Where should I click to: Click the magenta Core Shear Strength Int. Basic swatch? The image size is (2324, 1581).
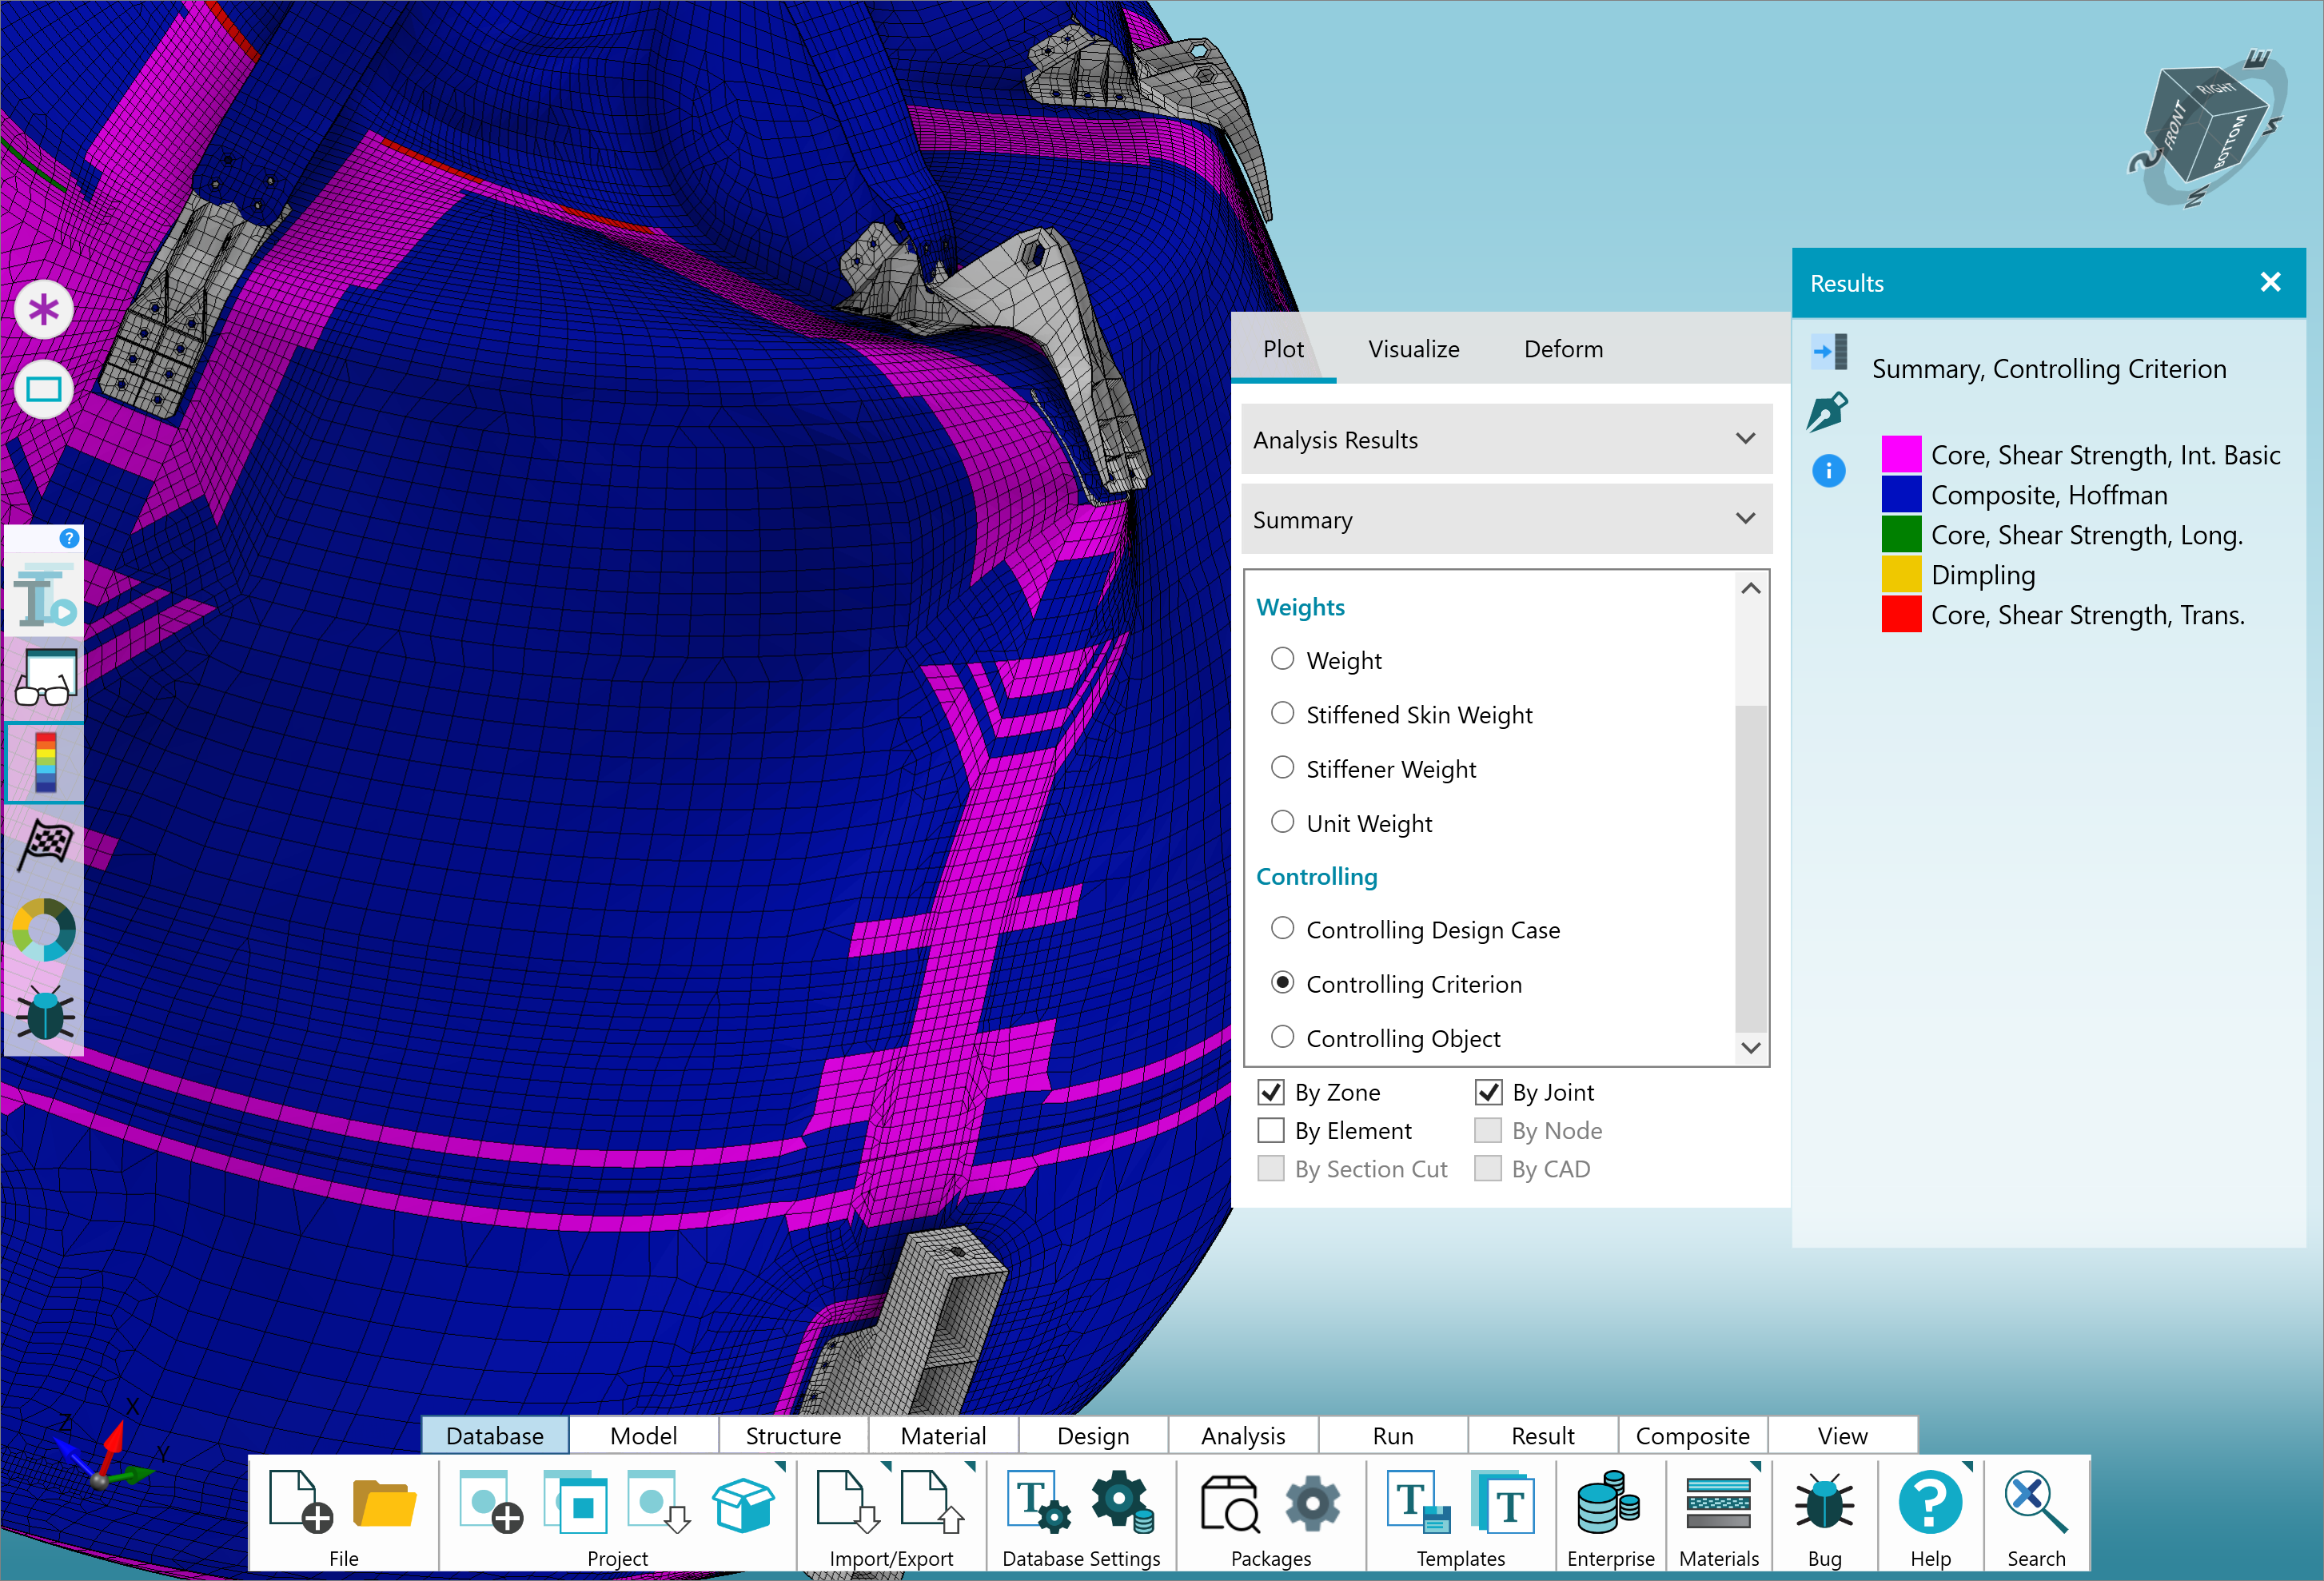(1901, 454)
